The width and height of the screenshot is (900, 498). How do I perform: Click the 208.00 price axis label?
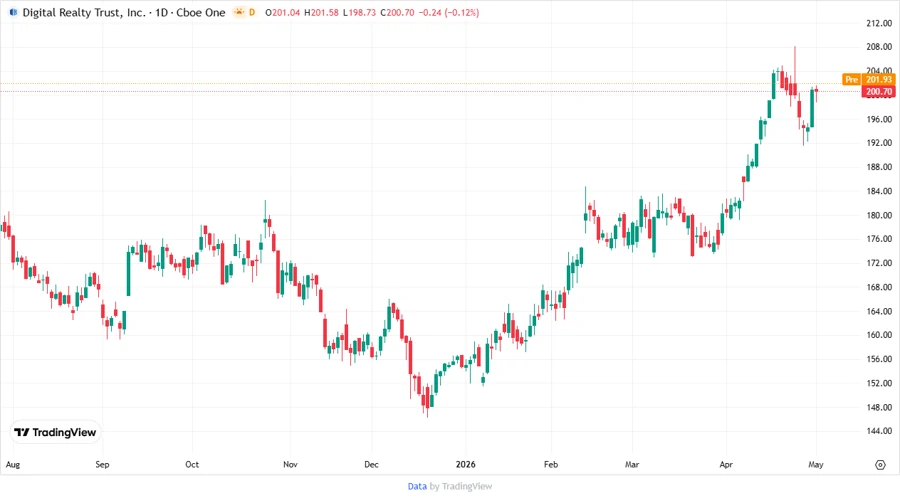pos(879,47)
